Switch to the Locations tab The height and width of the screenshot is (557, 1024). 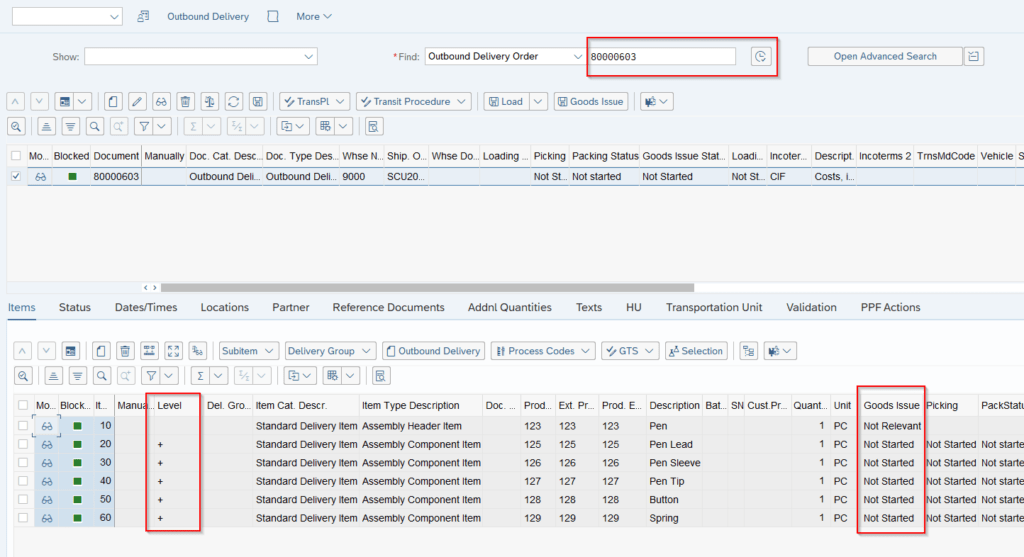click(225, 308)
